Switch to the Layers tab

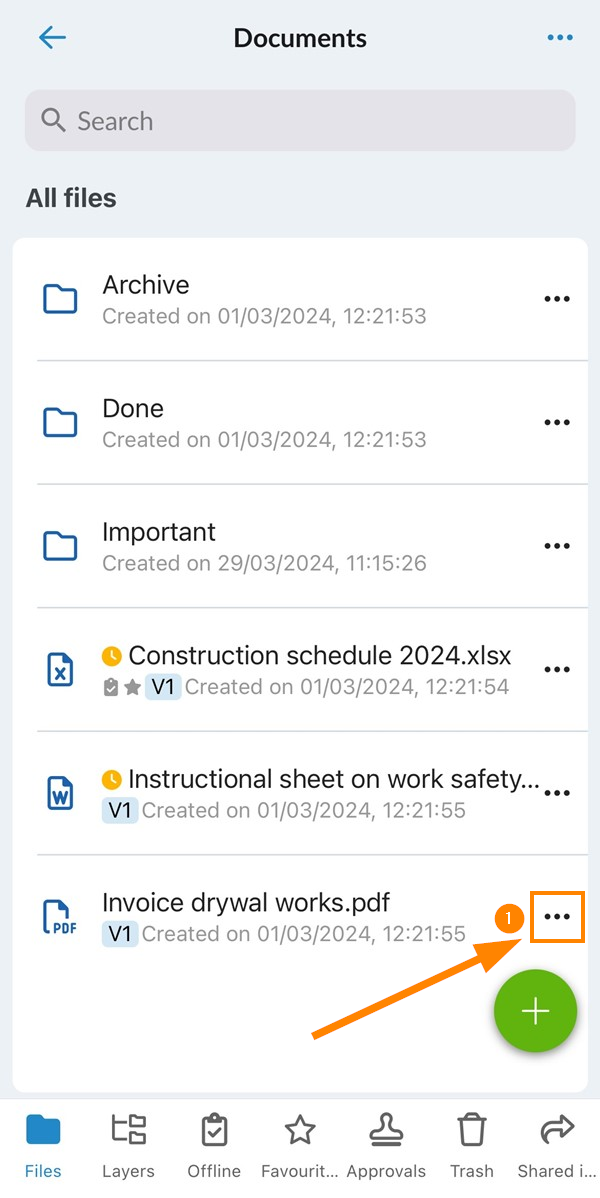pos(128,1146)
